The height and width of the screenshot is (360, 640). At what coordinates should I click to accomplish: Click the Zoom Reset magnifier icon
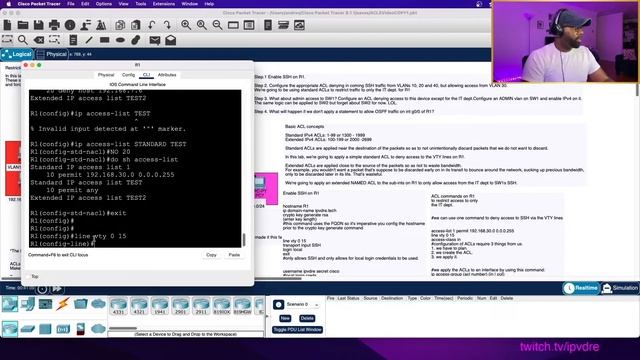[202, 25]
